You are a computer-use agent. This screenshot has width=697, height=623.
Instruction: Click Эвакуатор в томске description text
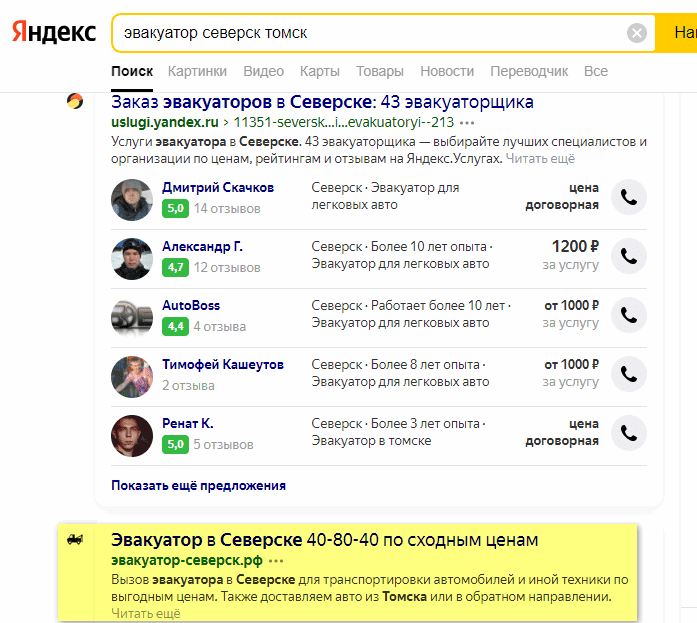(x=371, y=440)
